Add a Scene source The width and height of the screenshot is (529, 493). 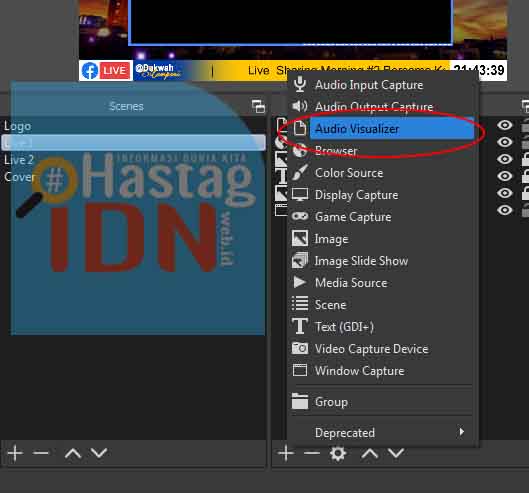330,305
